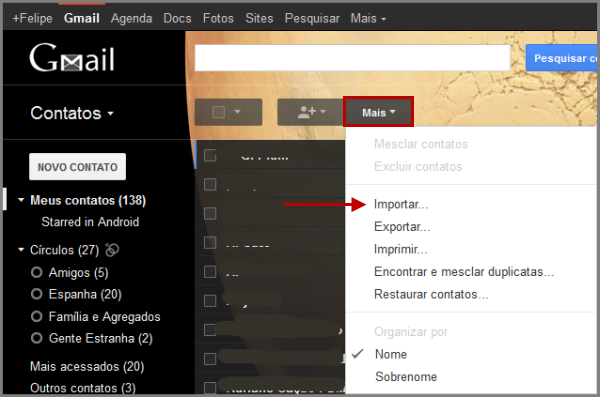Open the add-to-contacts person icon button
Screen dimensions: 600x397
point(310,112)
